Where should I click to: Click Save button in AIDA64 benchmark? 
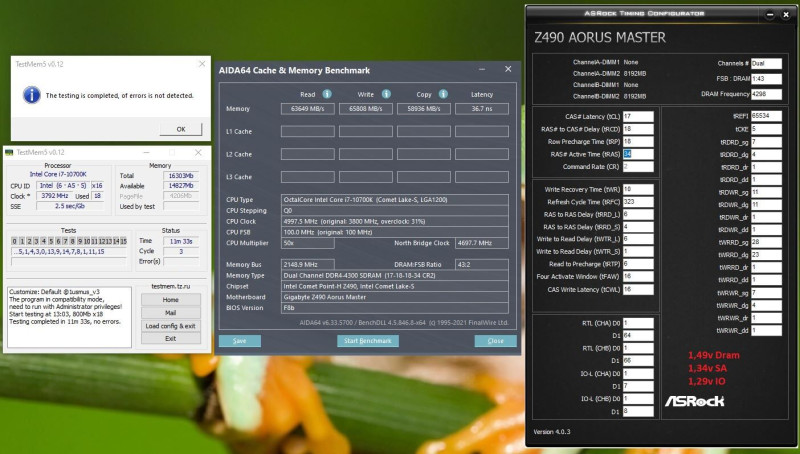pos(240,341)
